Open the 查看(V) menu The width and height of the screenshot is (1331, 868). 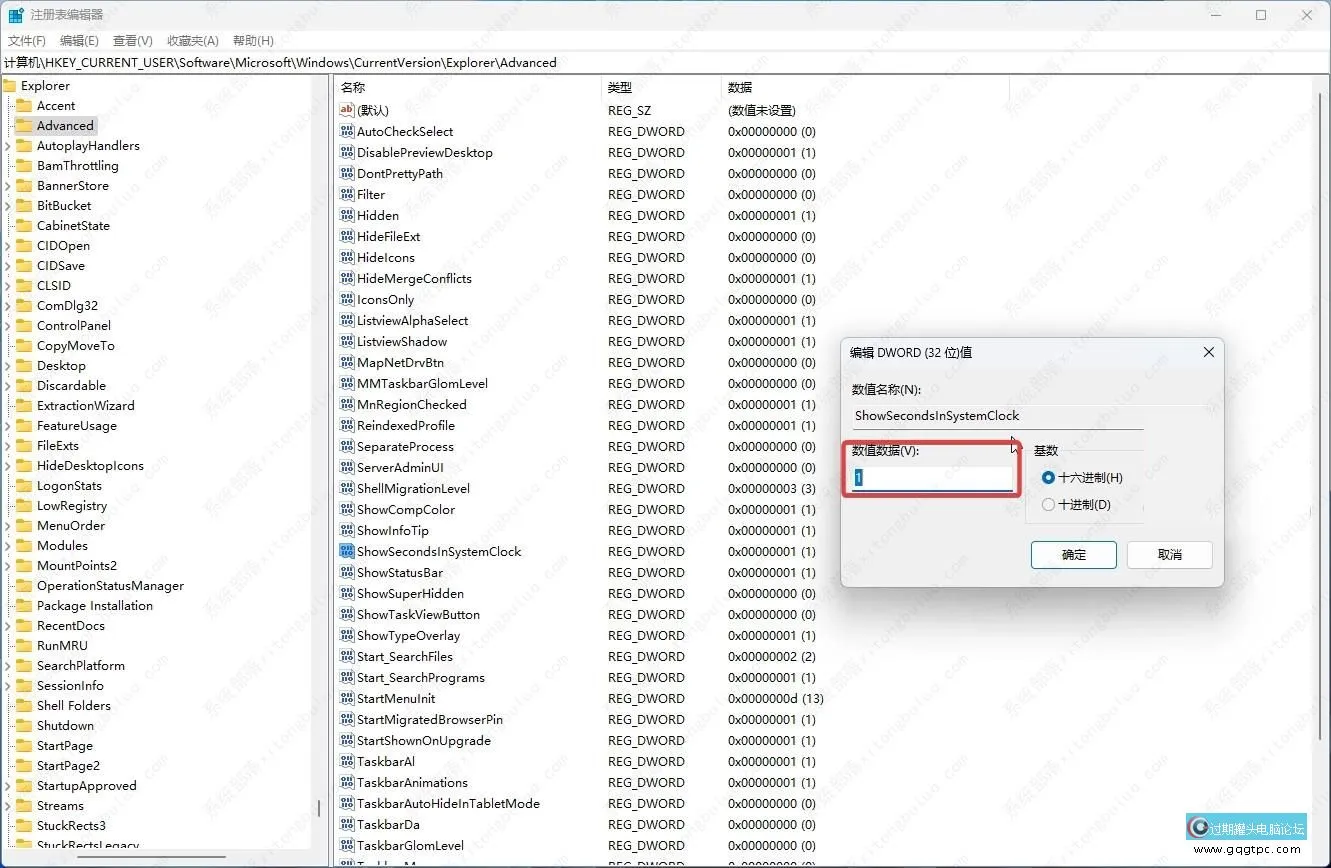point(134,40)
